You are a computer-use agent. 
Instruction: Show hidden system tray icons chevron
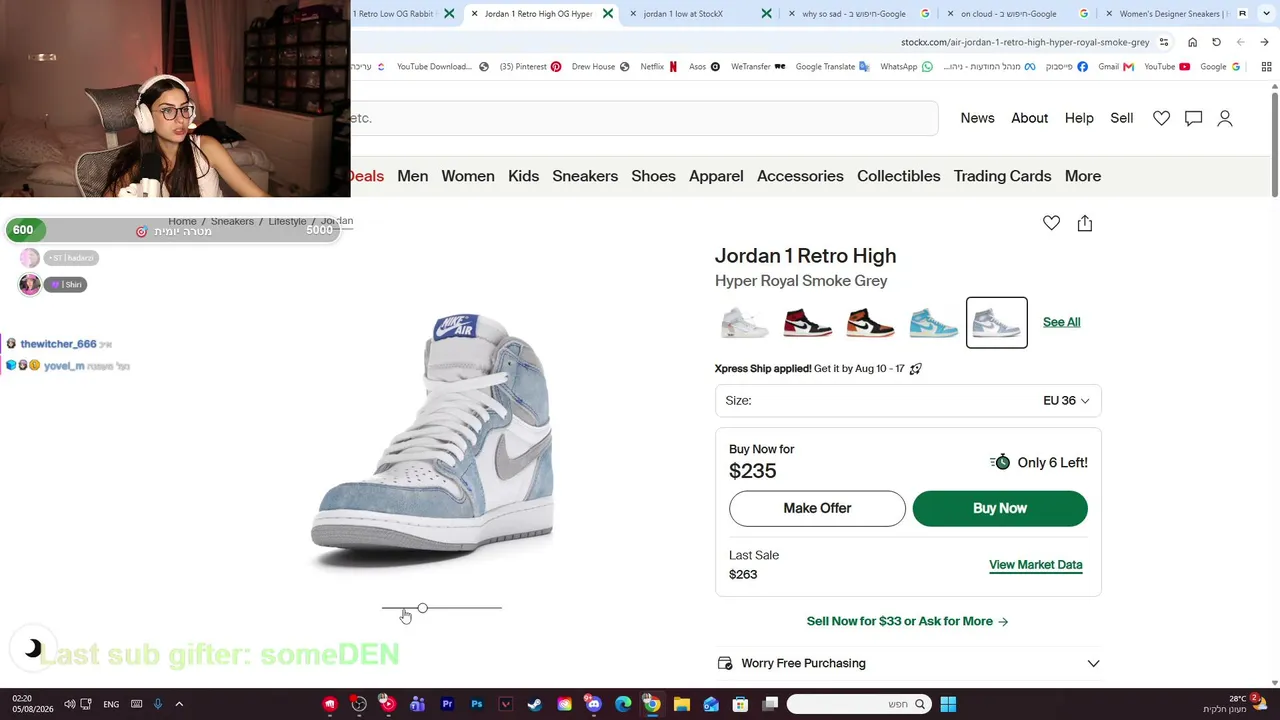point(179,704)
